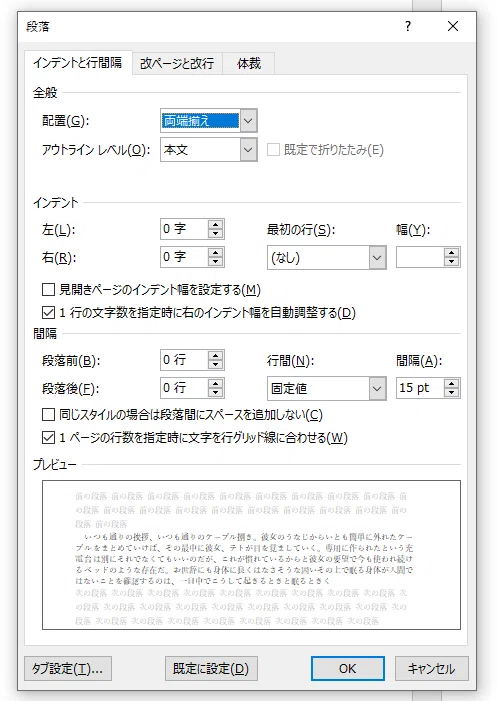
Task: Enable 同じスタイルの場合は段落間にスペースを追加しない checkbox
Action: pos(48,415)
